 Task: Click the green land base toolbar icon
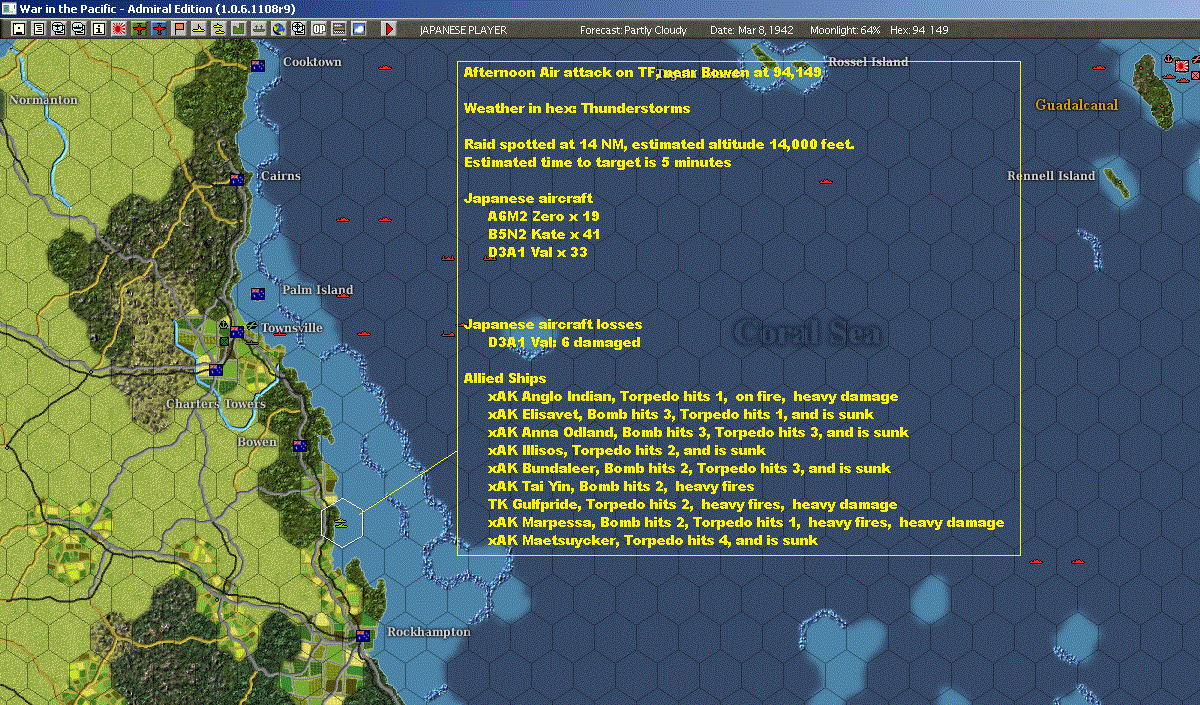click(239, 29)
